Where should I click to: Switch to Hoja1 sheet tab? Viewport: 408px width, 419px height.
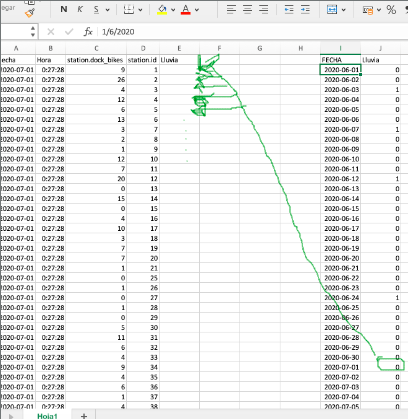click(x=47, y=416)
